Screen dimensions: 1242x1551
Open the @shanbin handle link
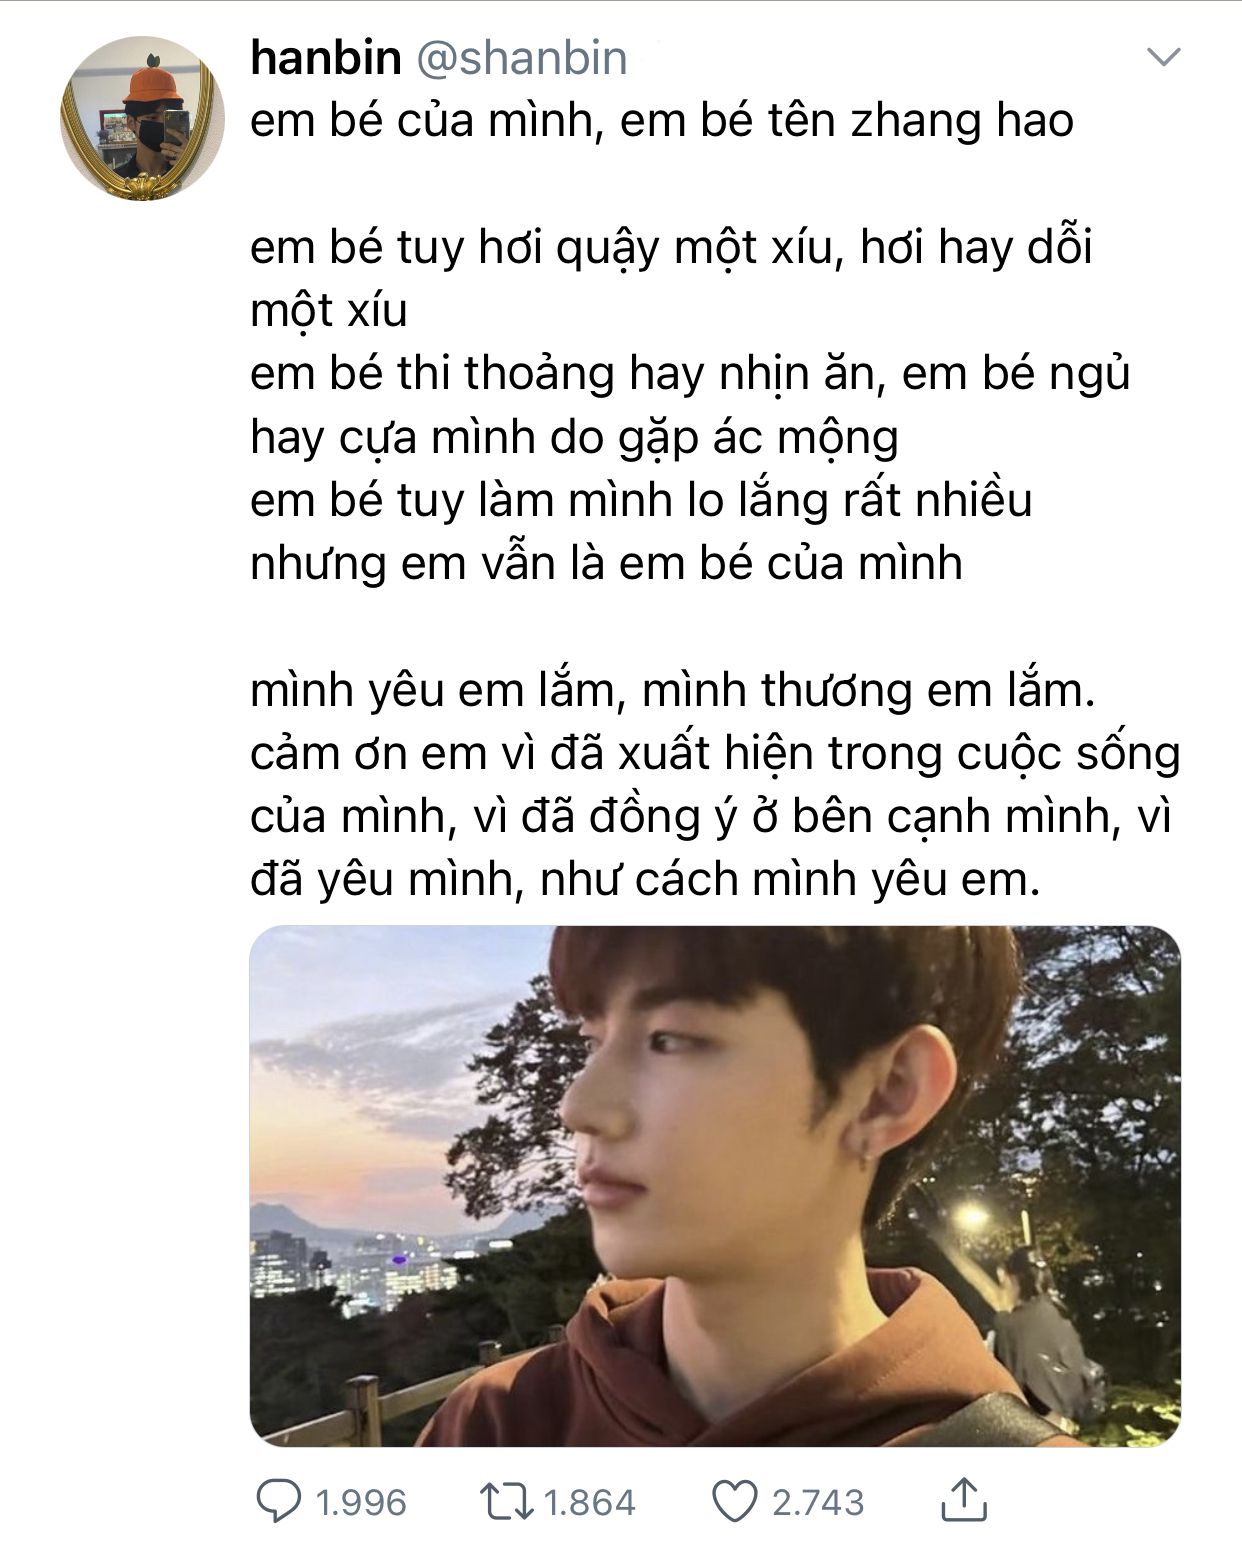click(x=521, y=58)
